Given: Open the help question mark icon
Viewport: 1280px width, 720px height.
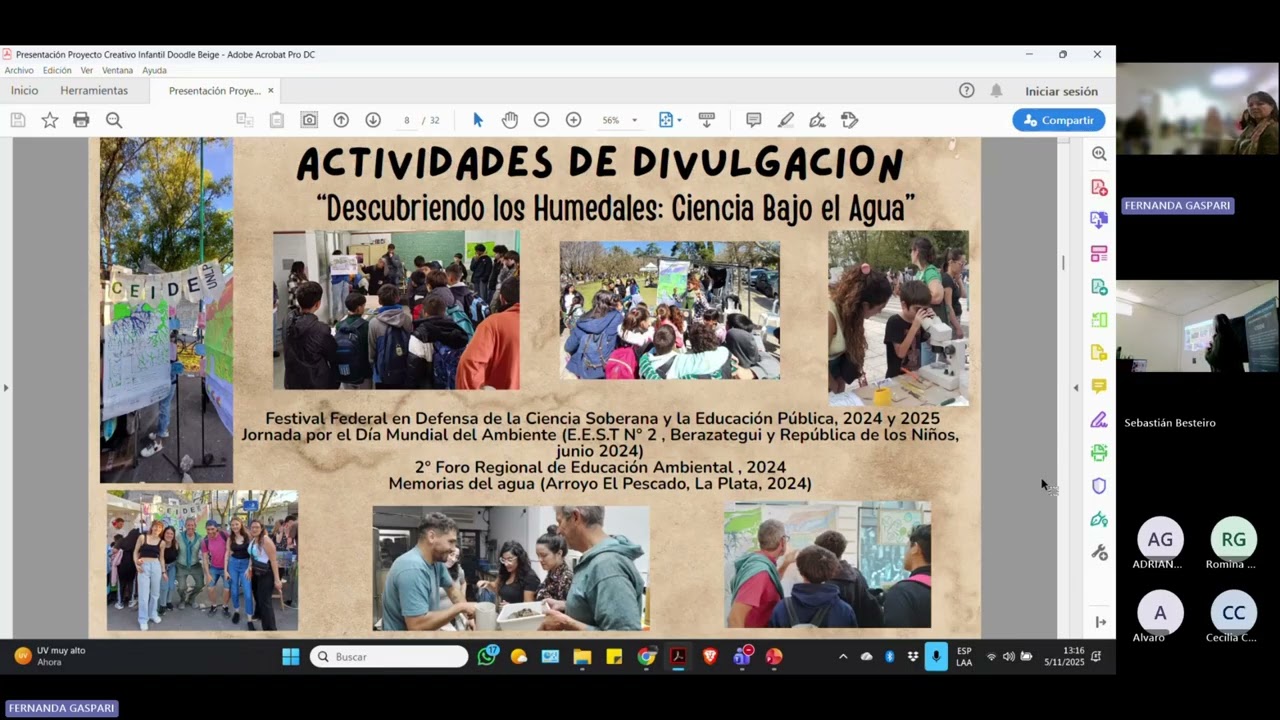Looking at the screenshot, I should pos(966,90).
